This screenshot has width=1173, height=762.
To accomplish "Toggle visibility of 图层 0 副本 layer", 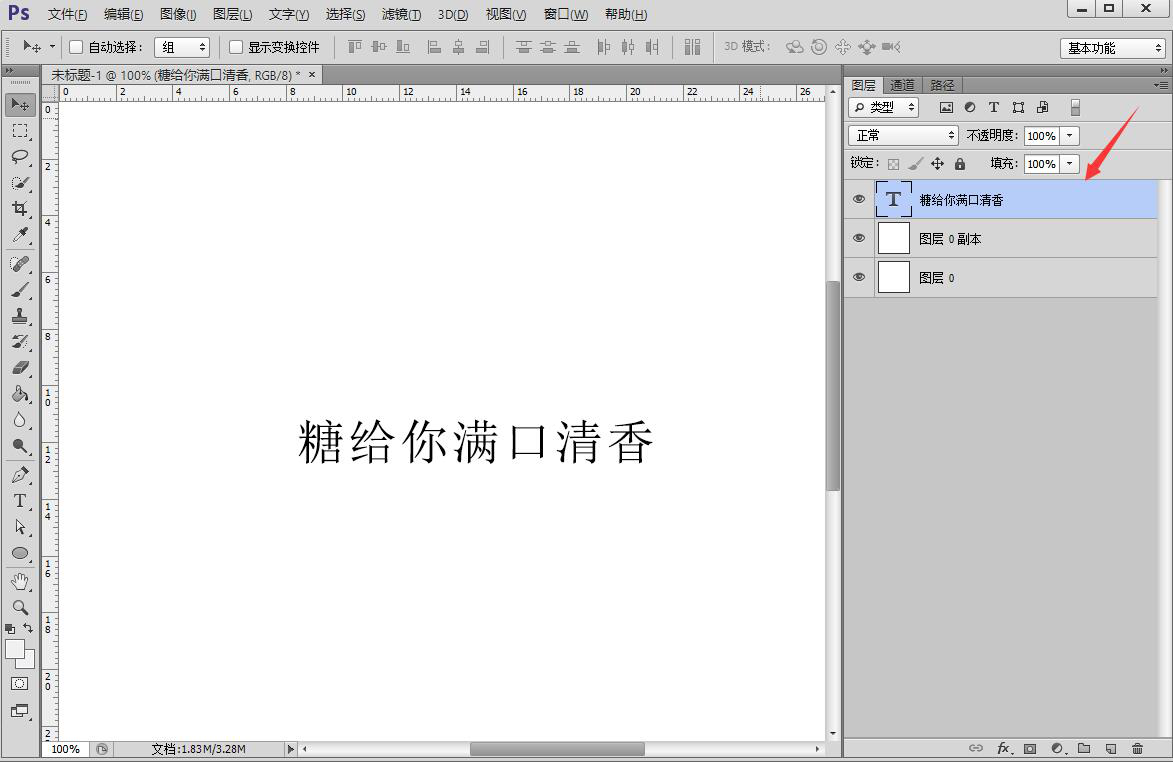I will (858, 238).
